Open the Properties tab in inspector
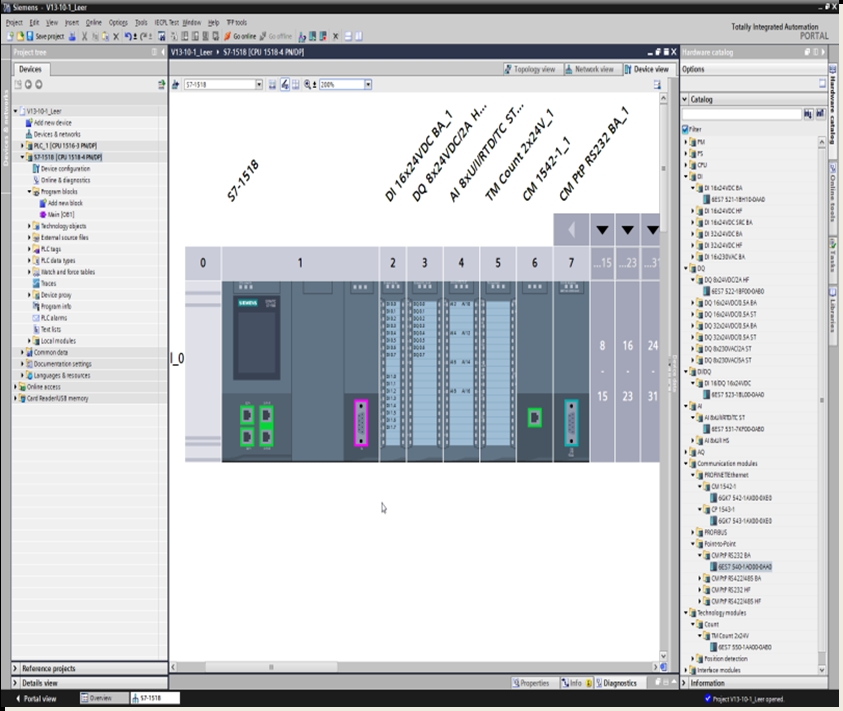Screen dimensions: 843x711 531,683
